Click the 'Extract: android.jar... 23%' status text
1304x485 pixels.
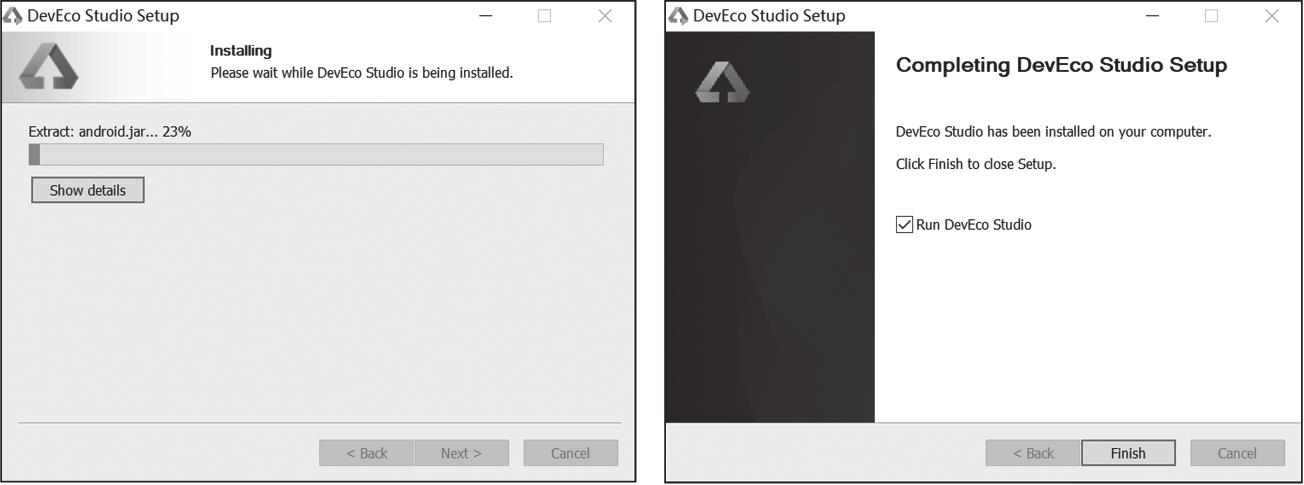110,131
